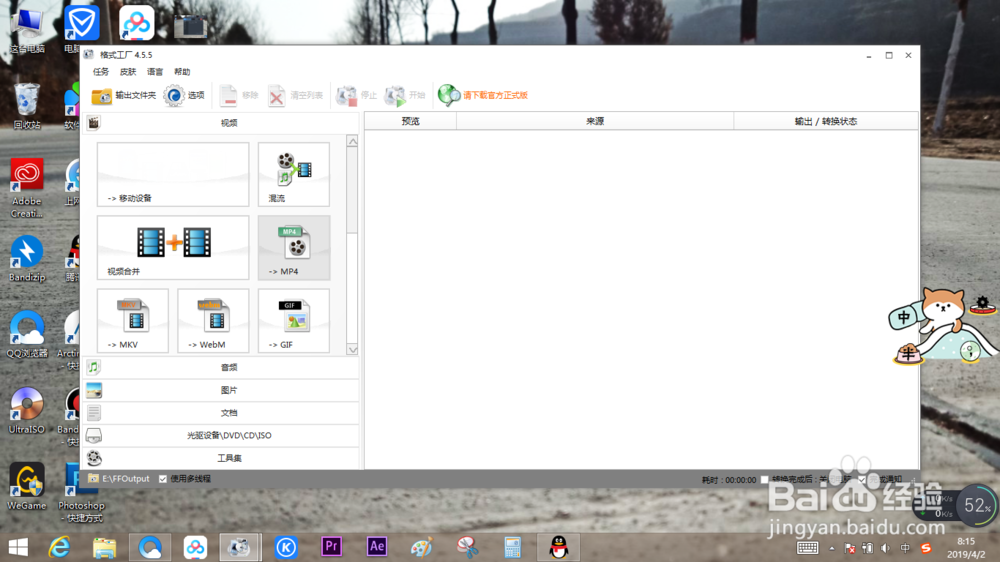This screenshot has height=562, width=1000.
Task: Open the taskbar clock showing 8:15
Action: tap(966, 548)
